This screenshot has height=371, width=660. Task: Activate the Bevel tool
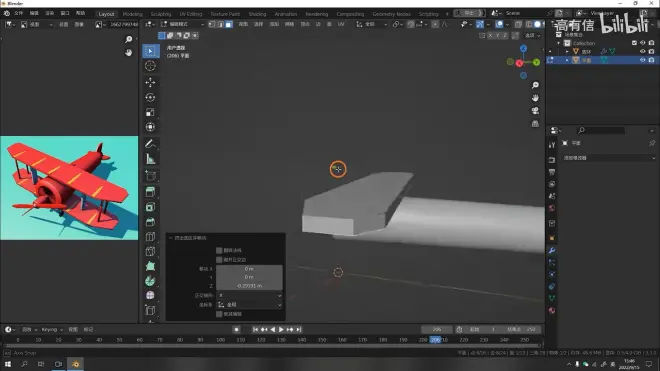tap(150, 222)
